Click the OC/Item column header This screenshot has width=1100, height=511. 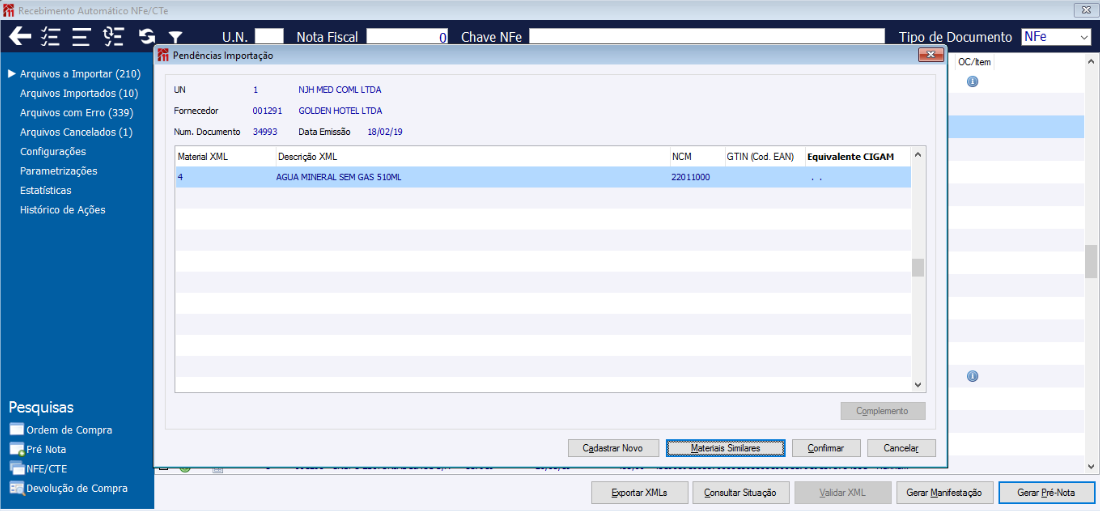(x=974, y=62)
